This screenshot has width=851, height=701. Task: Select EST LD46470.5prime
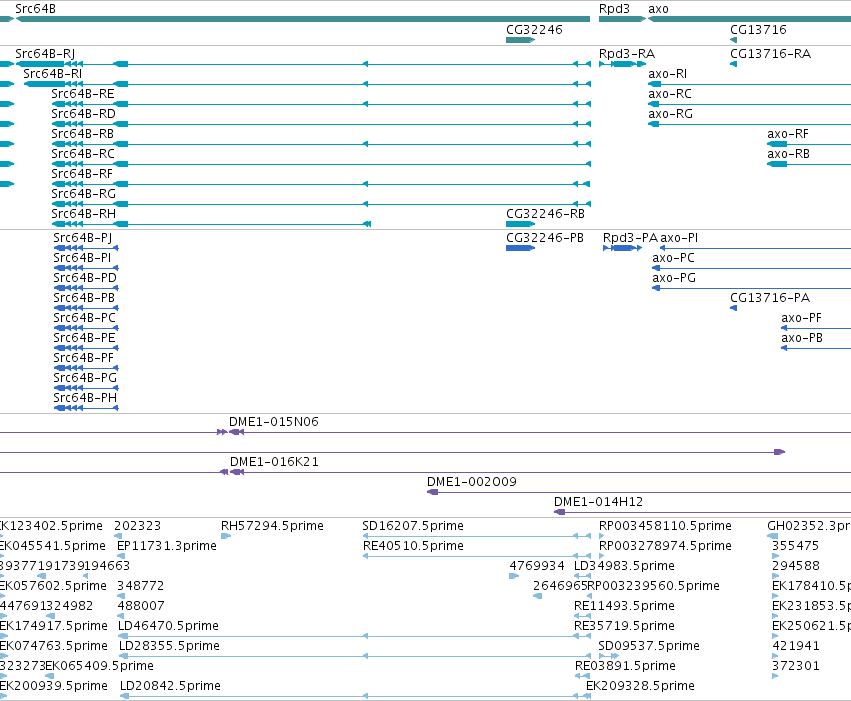168,626
